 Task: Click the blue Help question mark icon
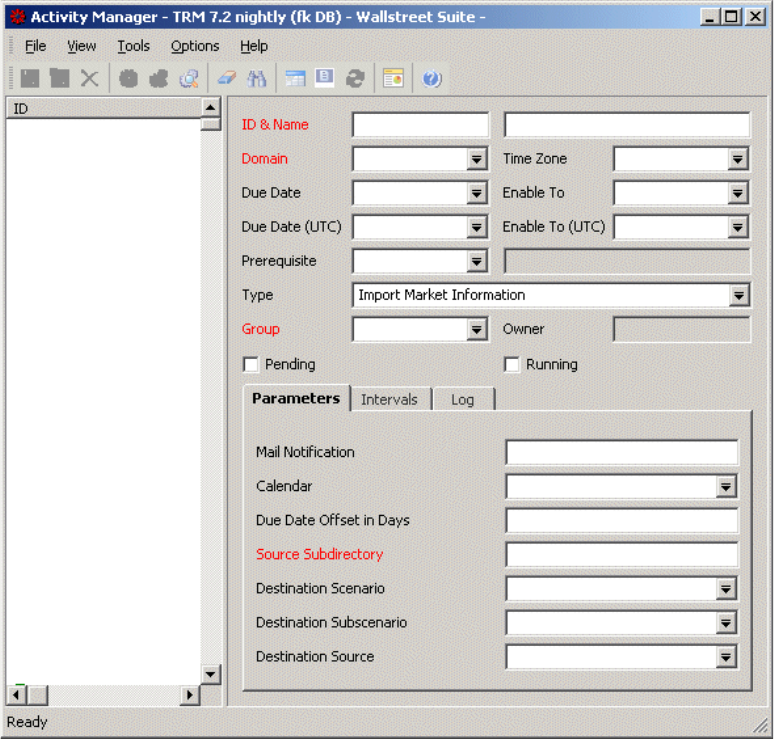point(431,78)
